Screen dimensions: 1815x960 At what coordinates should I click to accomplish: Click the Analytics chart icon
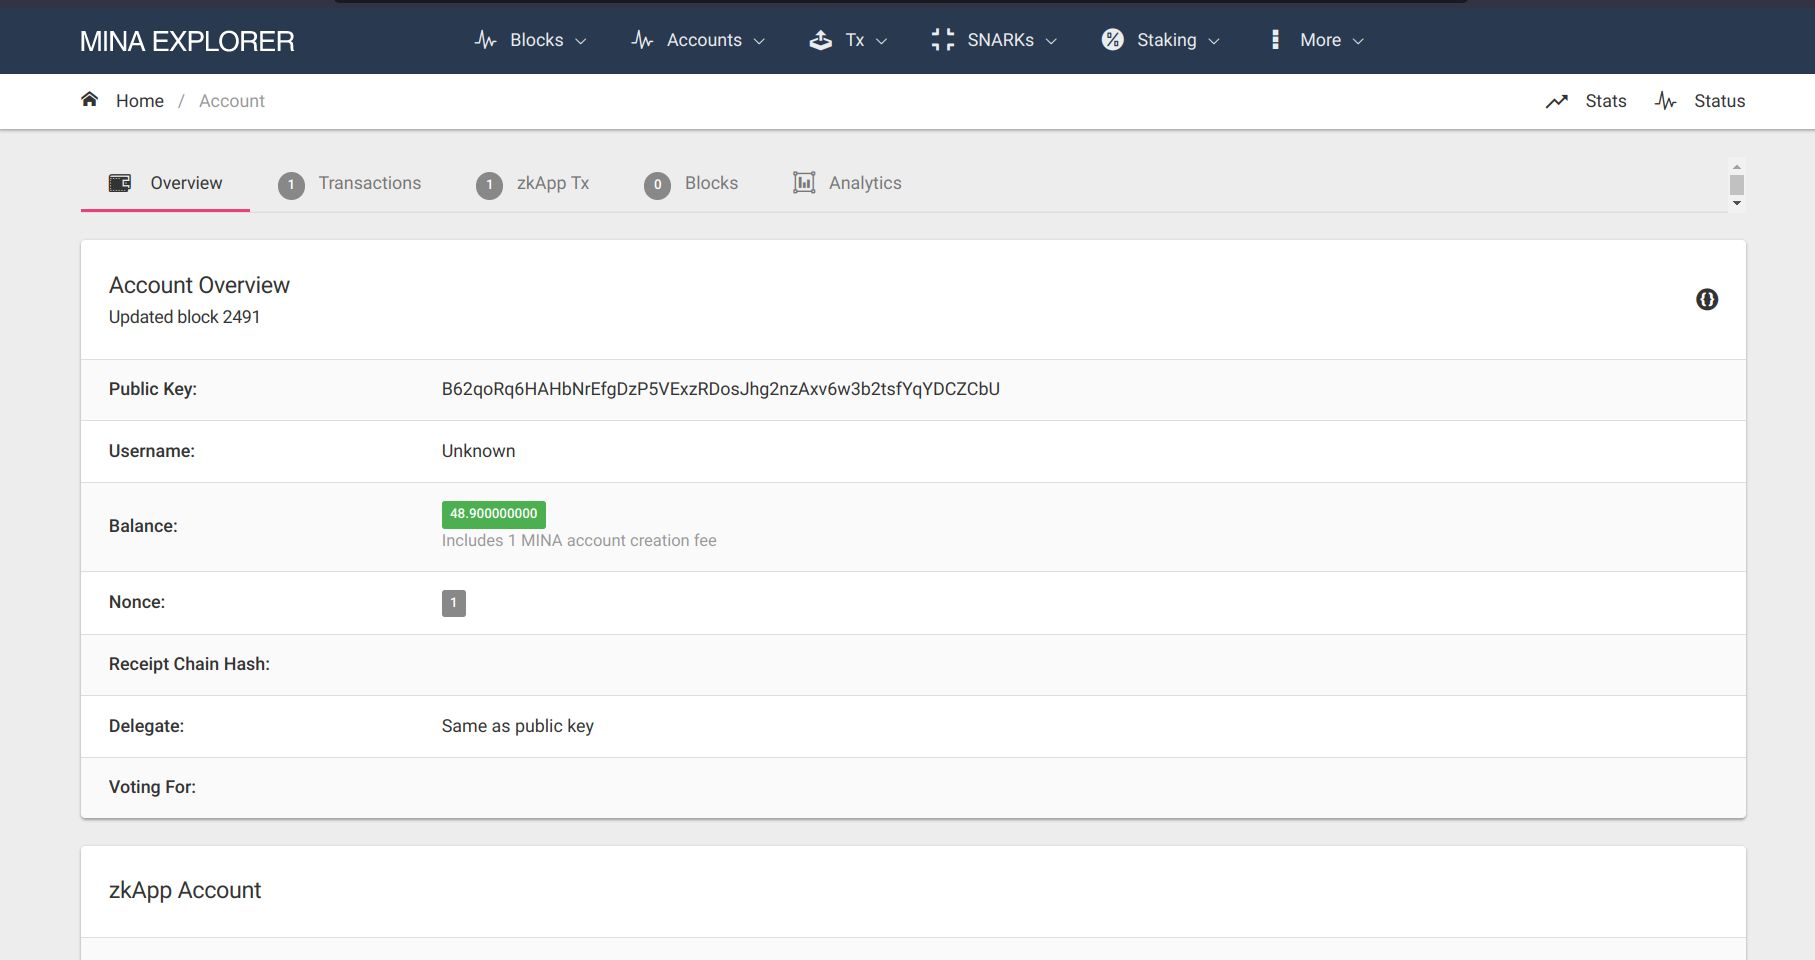tap(804, 182)
